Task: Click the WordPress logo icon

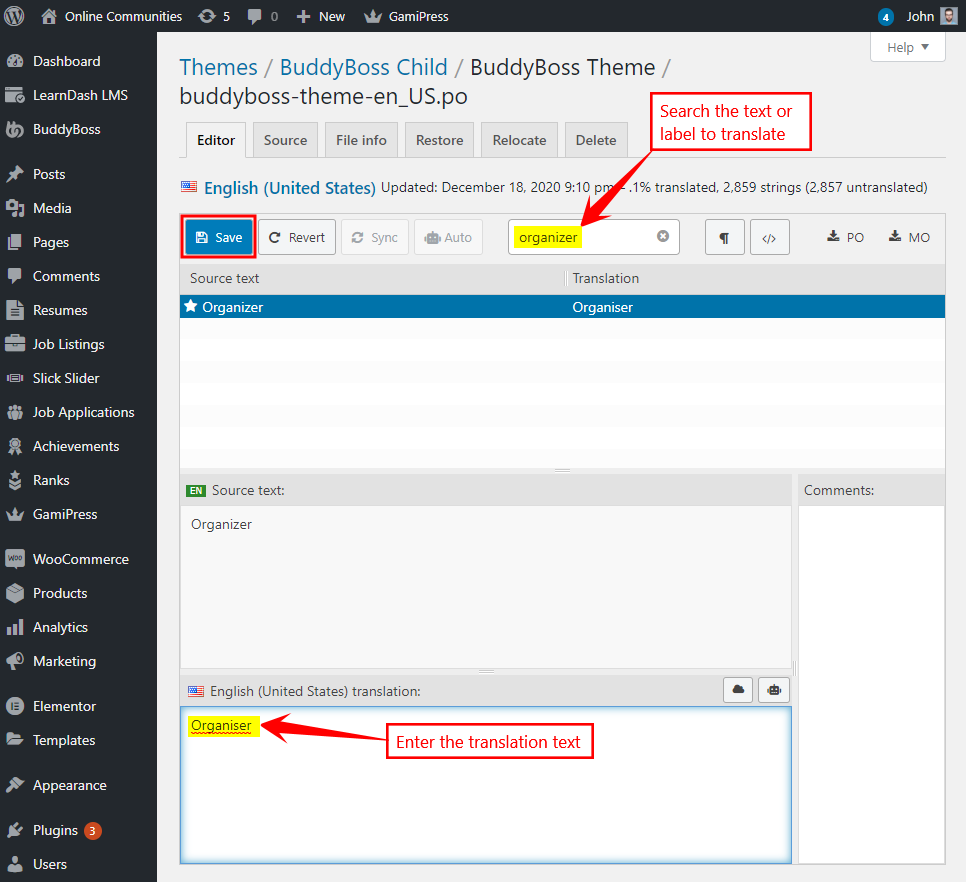Action: pyautogui.click(x=14, y=16)
